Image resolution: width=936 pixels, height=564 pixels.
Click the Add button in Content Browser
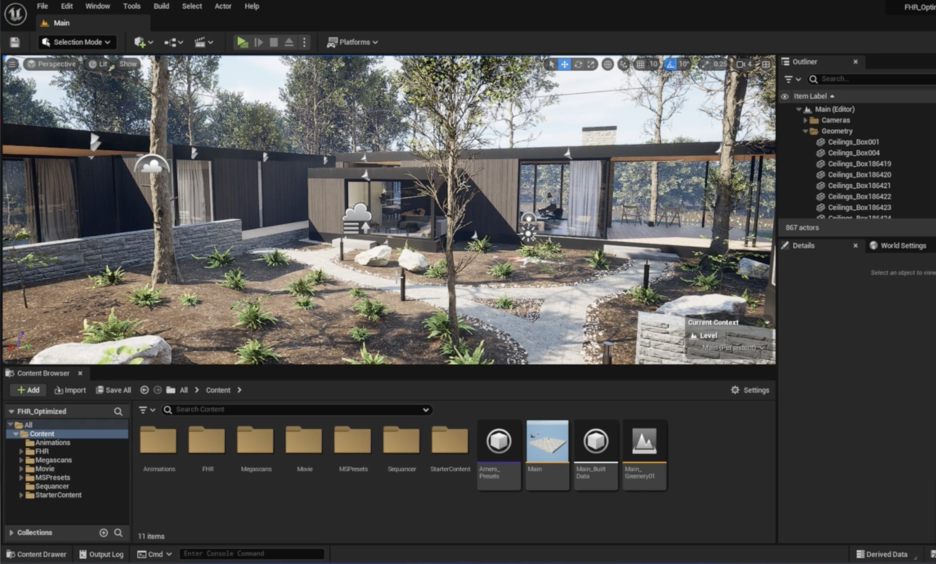pos(28,390)
